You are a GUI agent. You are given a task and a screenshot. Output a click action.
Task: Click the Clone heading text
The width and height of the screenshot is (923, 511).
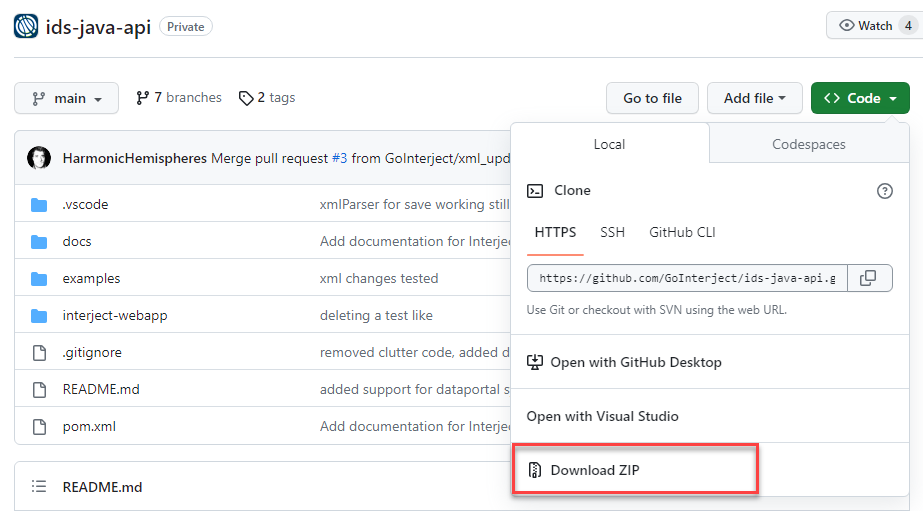point(572,191)
